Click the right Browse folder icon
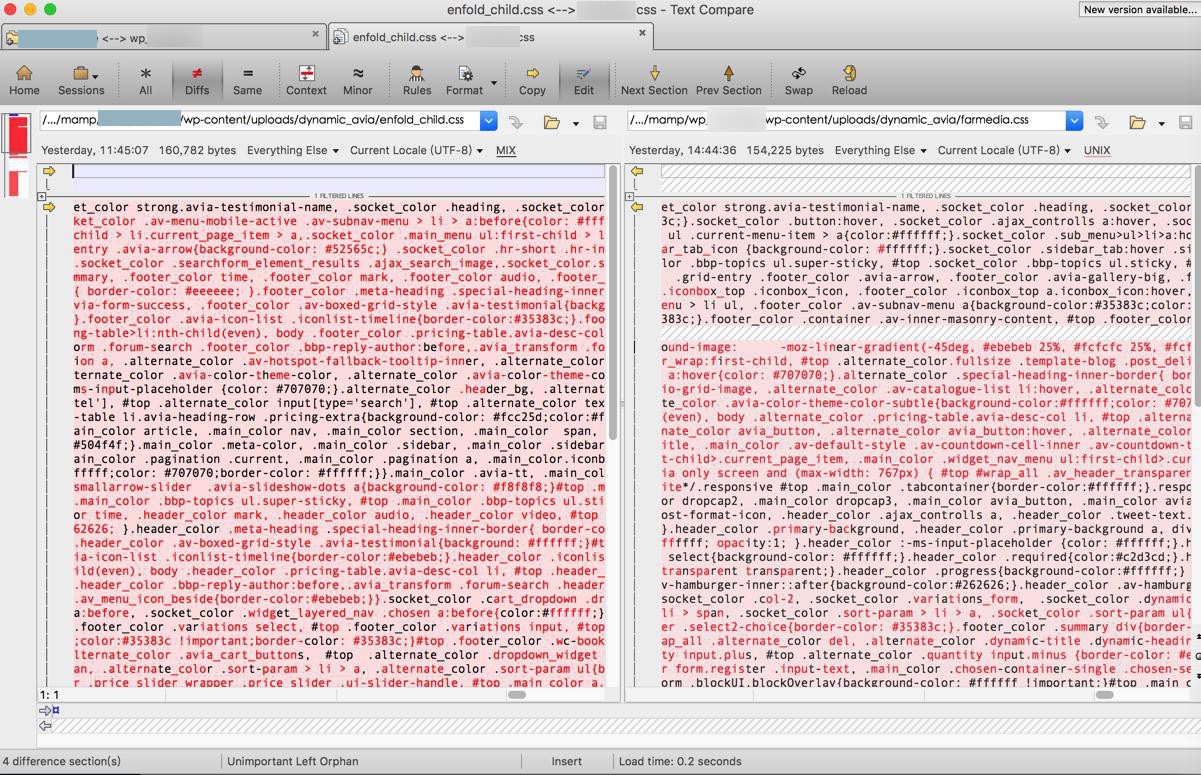 click(x=1137, y=122)
